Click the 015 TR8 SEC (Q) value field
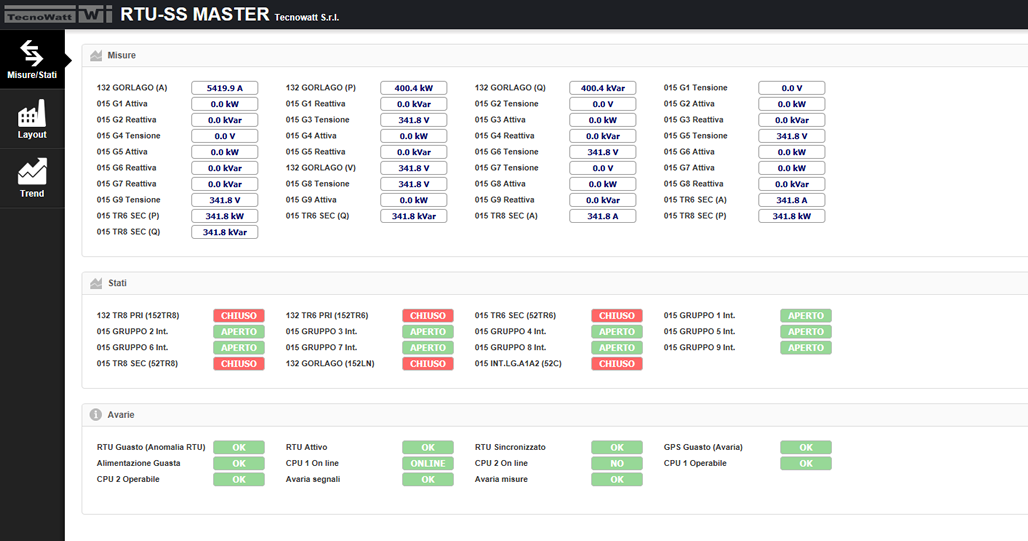Image resolution: width=1028 pixels, height=541 pixels. (225, 232)
